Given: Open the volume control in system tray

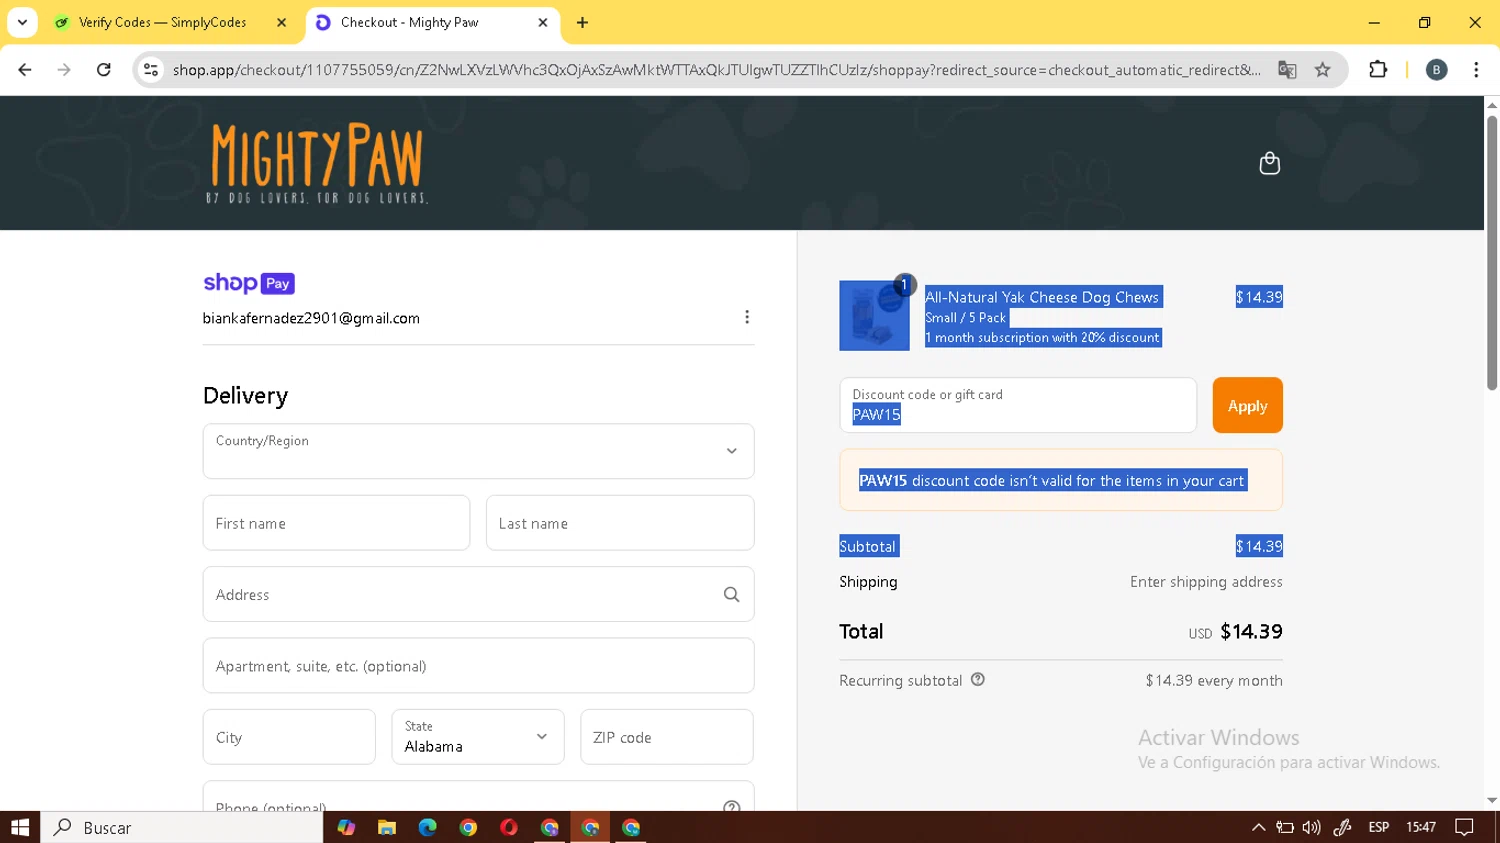Looking at the screenshot, I should [x=1311, y=827].
